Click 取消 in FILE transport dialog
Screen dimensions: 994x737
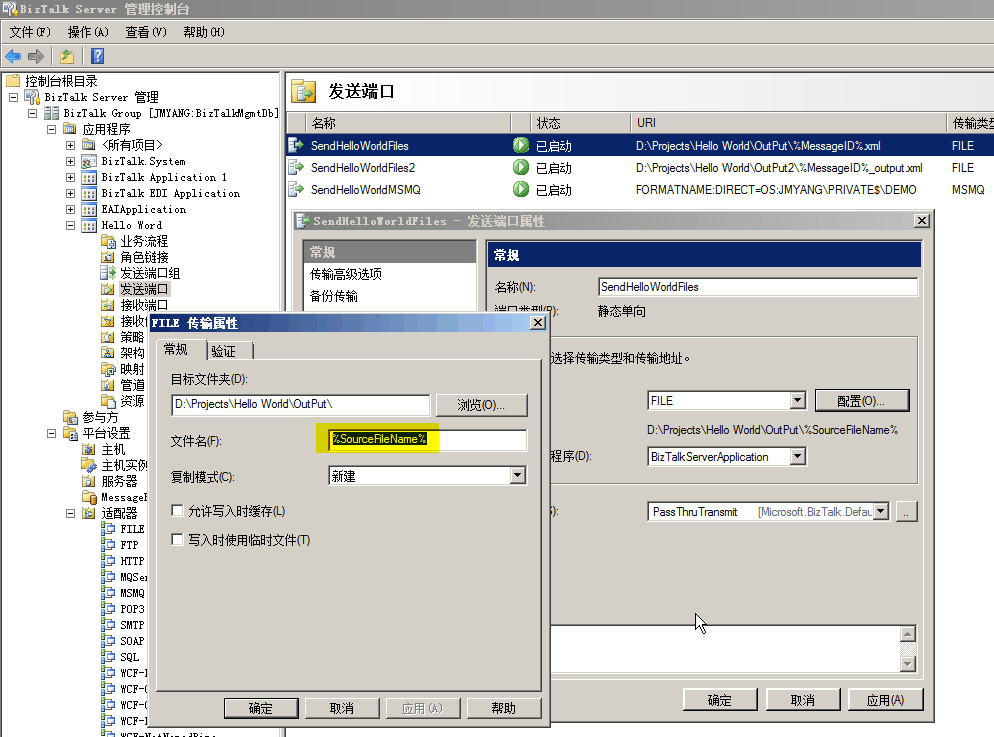(x=342, y=708)
